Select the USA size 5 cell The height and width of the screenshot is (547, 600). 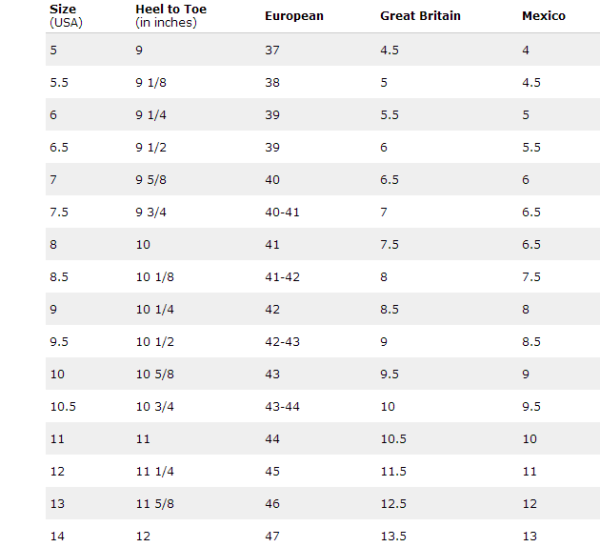pos(53,50)
